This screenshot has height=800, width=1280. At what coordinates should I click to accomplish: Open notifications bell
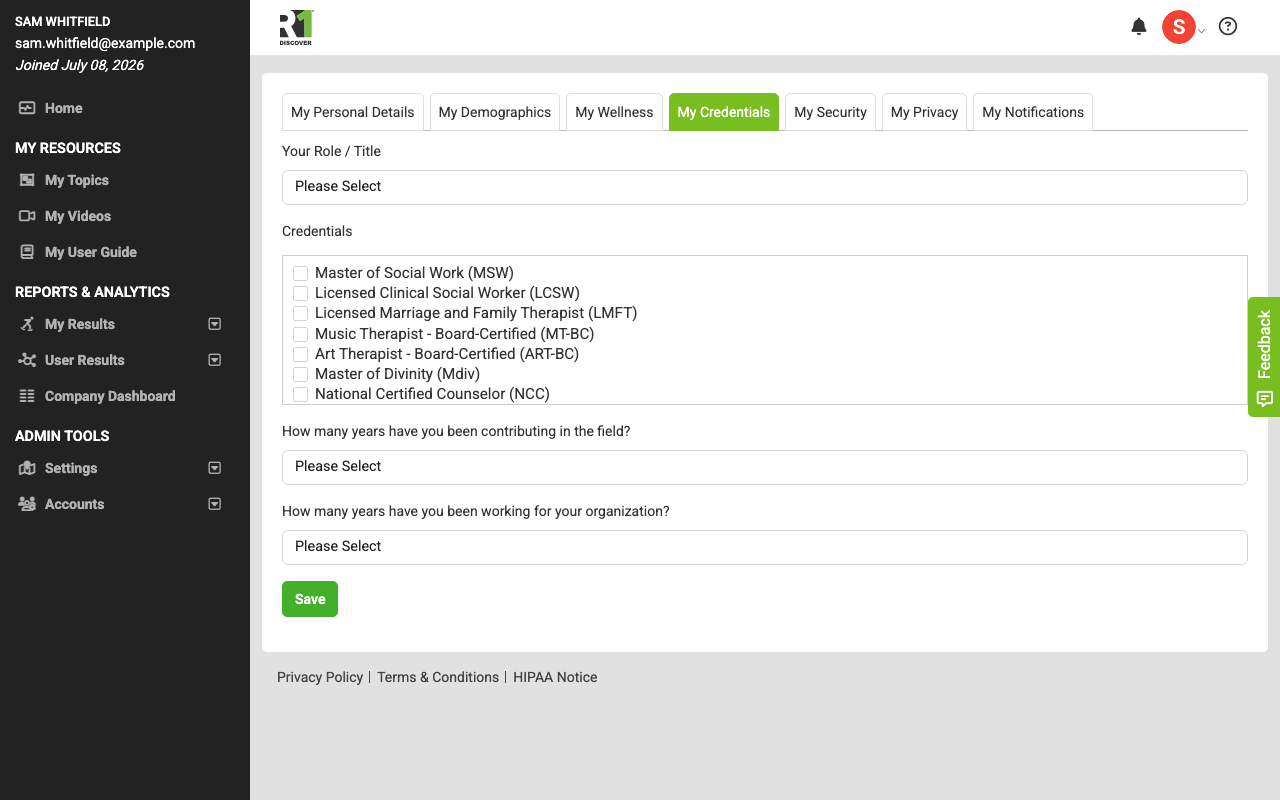pos(1139,27)
